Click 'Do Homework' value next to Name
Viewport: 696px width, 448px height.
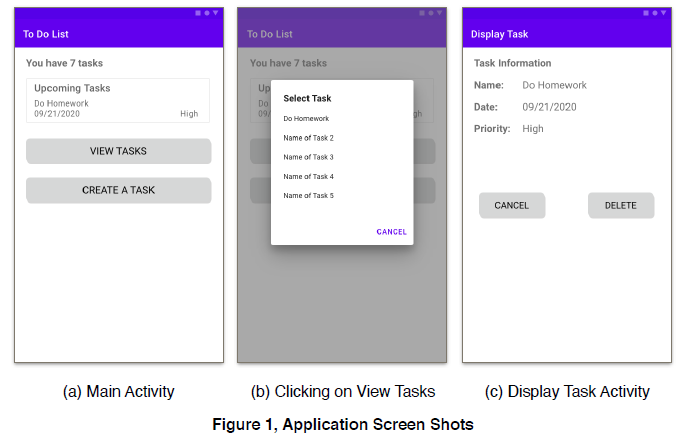click(x=554, y=85)
